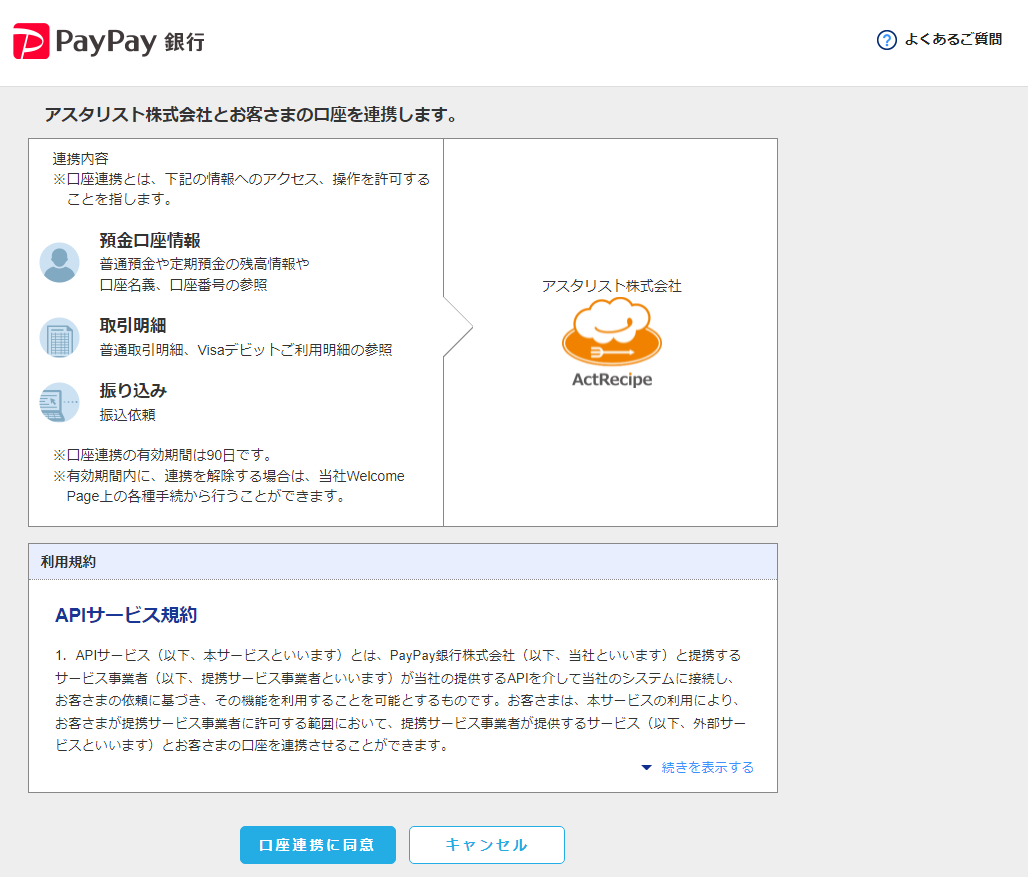The image size is (1028, 877).
Task: Click the キャンセル button
Action: click(486, 845)
